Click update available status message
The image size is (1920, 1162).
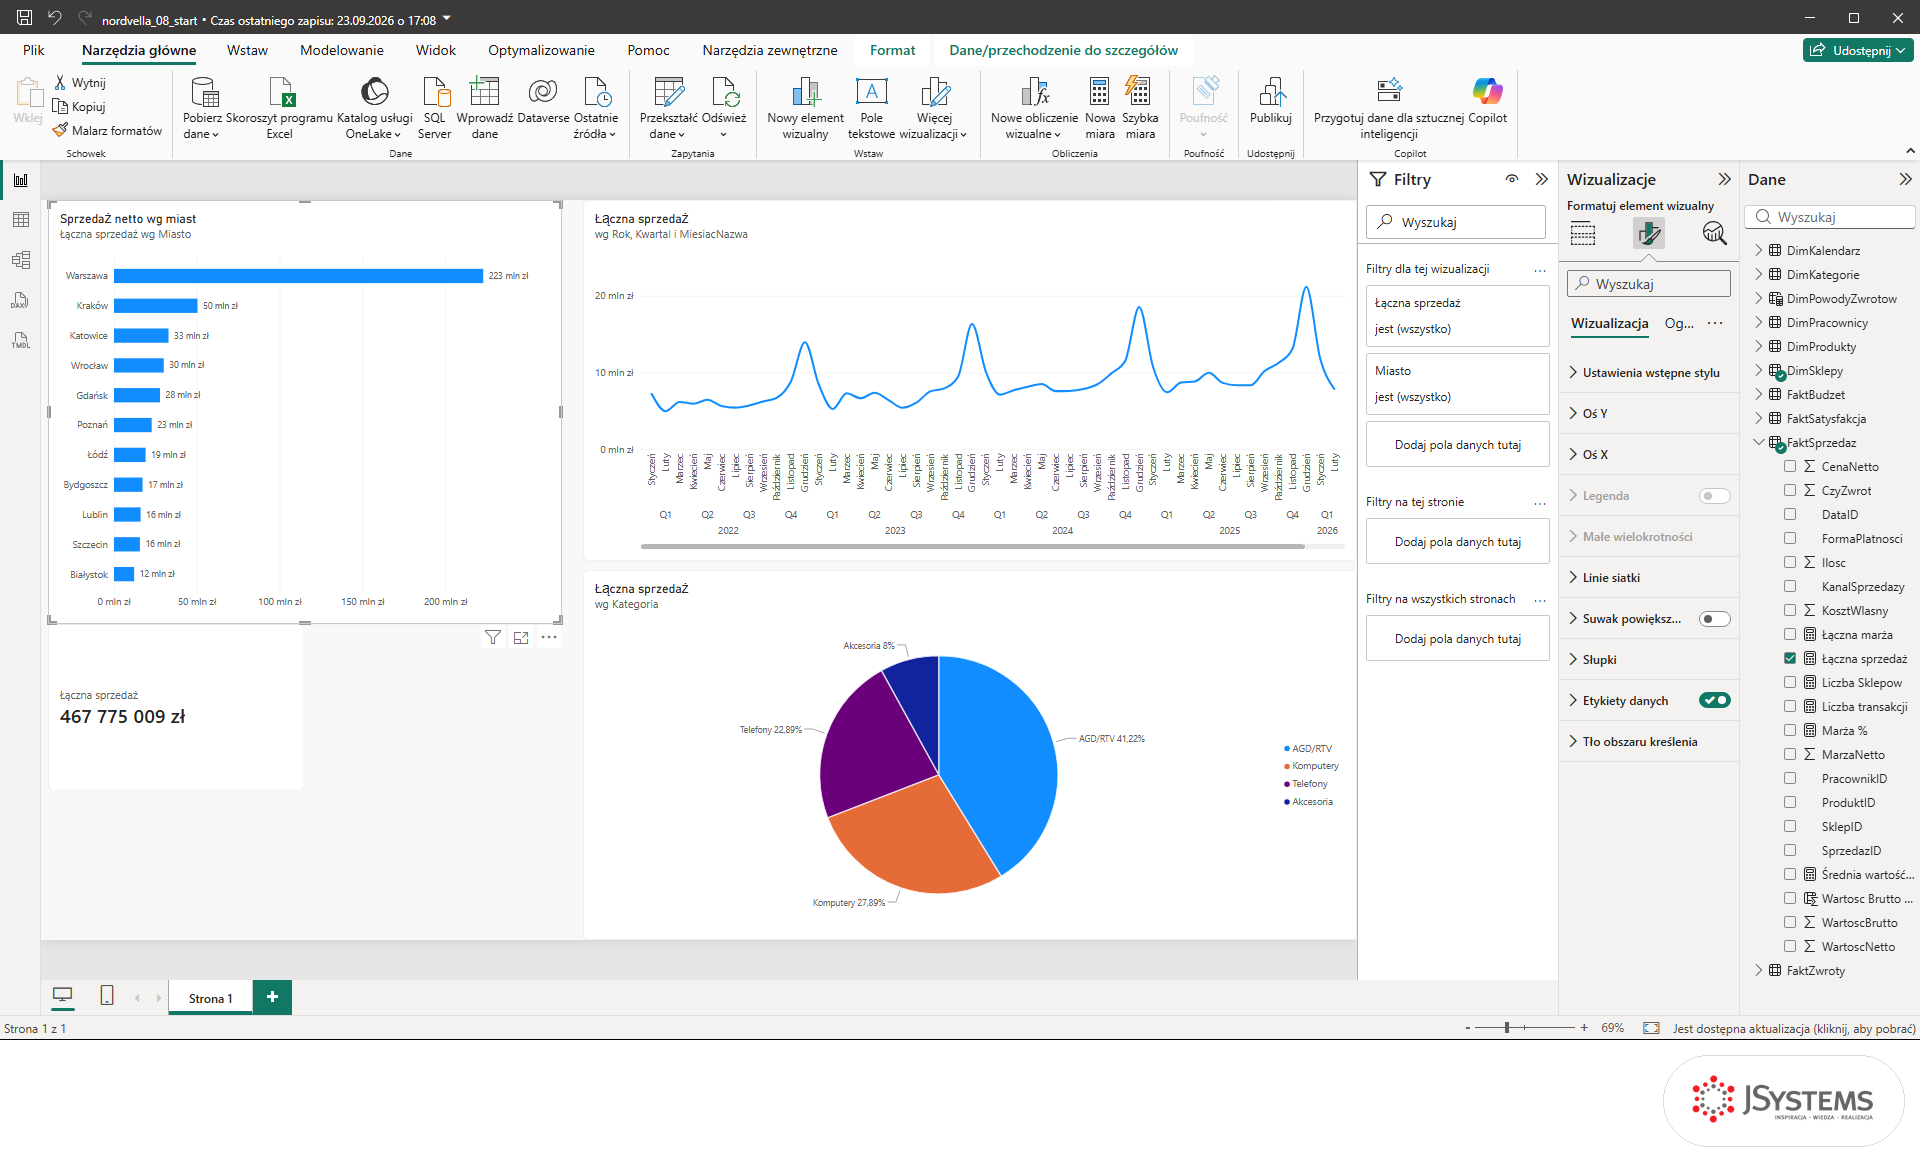[1794, 1028]
